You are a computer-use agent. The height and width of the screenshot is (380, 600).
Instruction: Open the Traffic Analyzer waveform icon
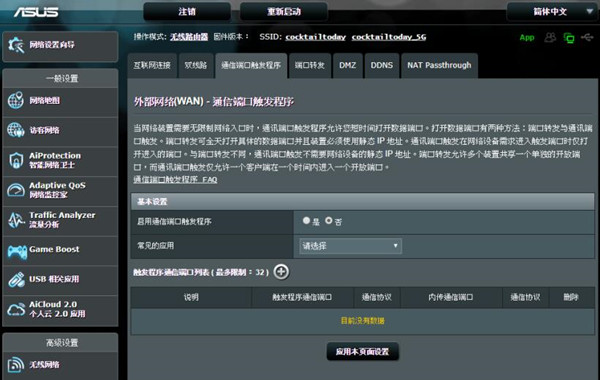coord(16,220)
